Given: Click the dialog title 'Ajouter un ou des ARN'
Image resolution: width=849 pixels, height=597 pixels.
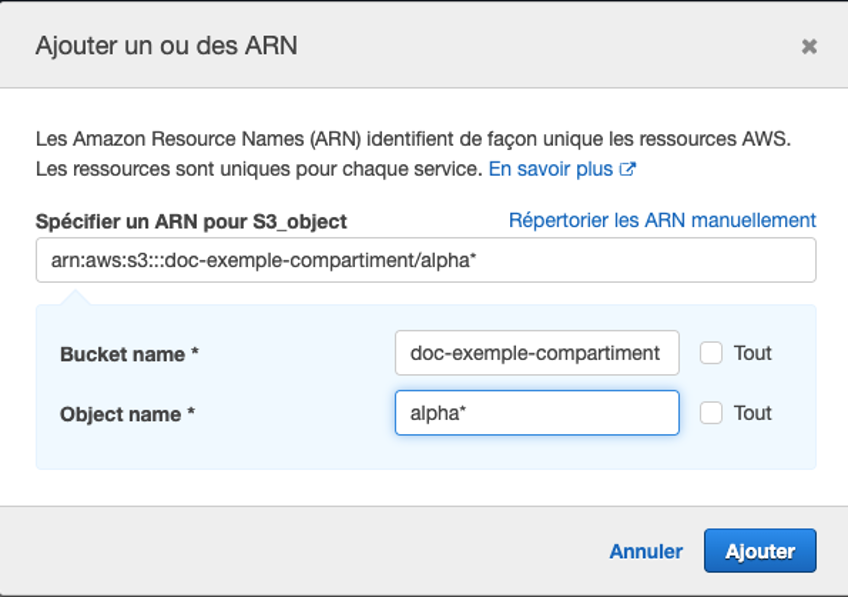Looking at the screenshot, I should (x=166, y=45).
